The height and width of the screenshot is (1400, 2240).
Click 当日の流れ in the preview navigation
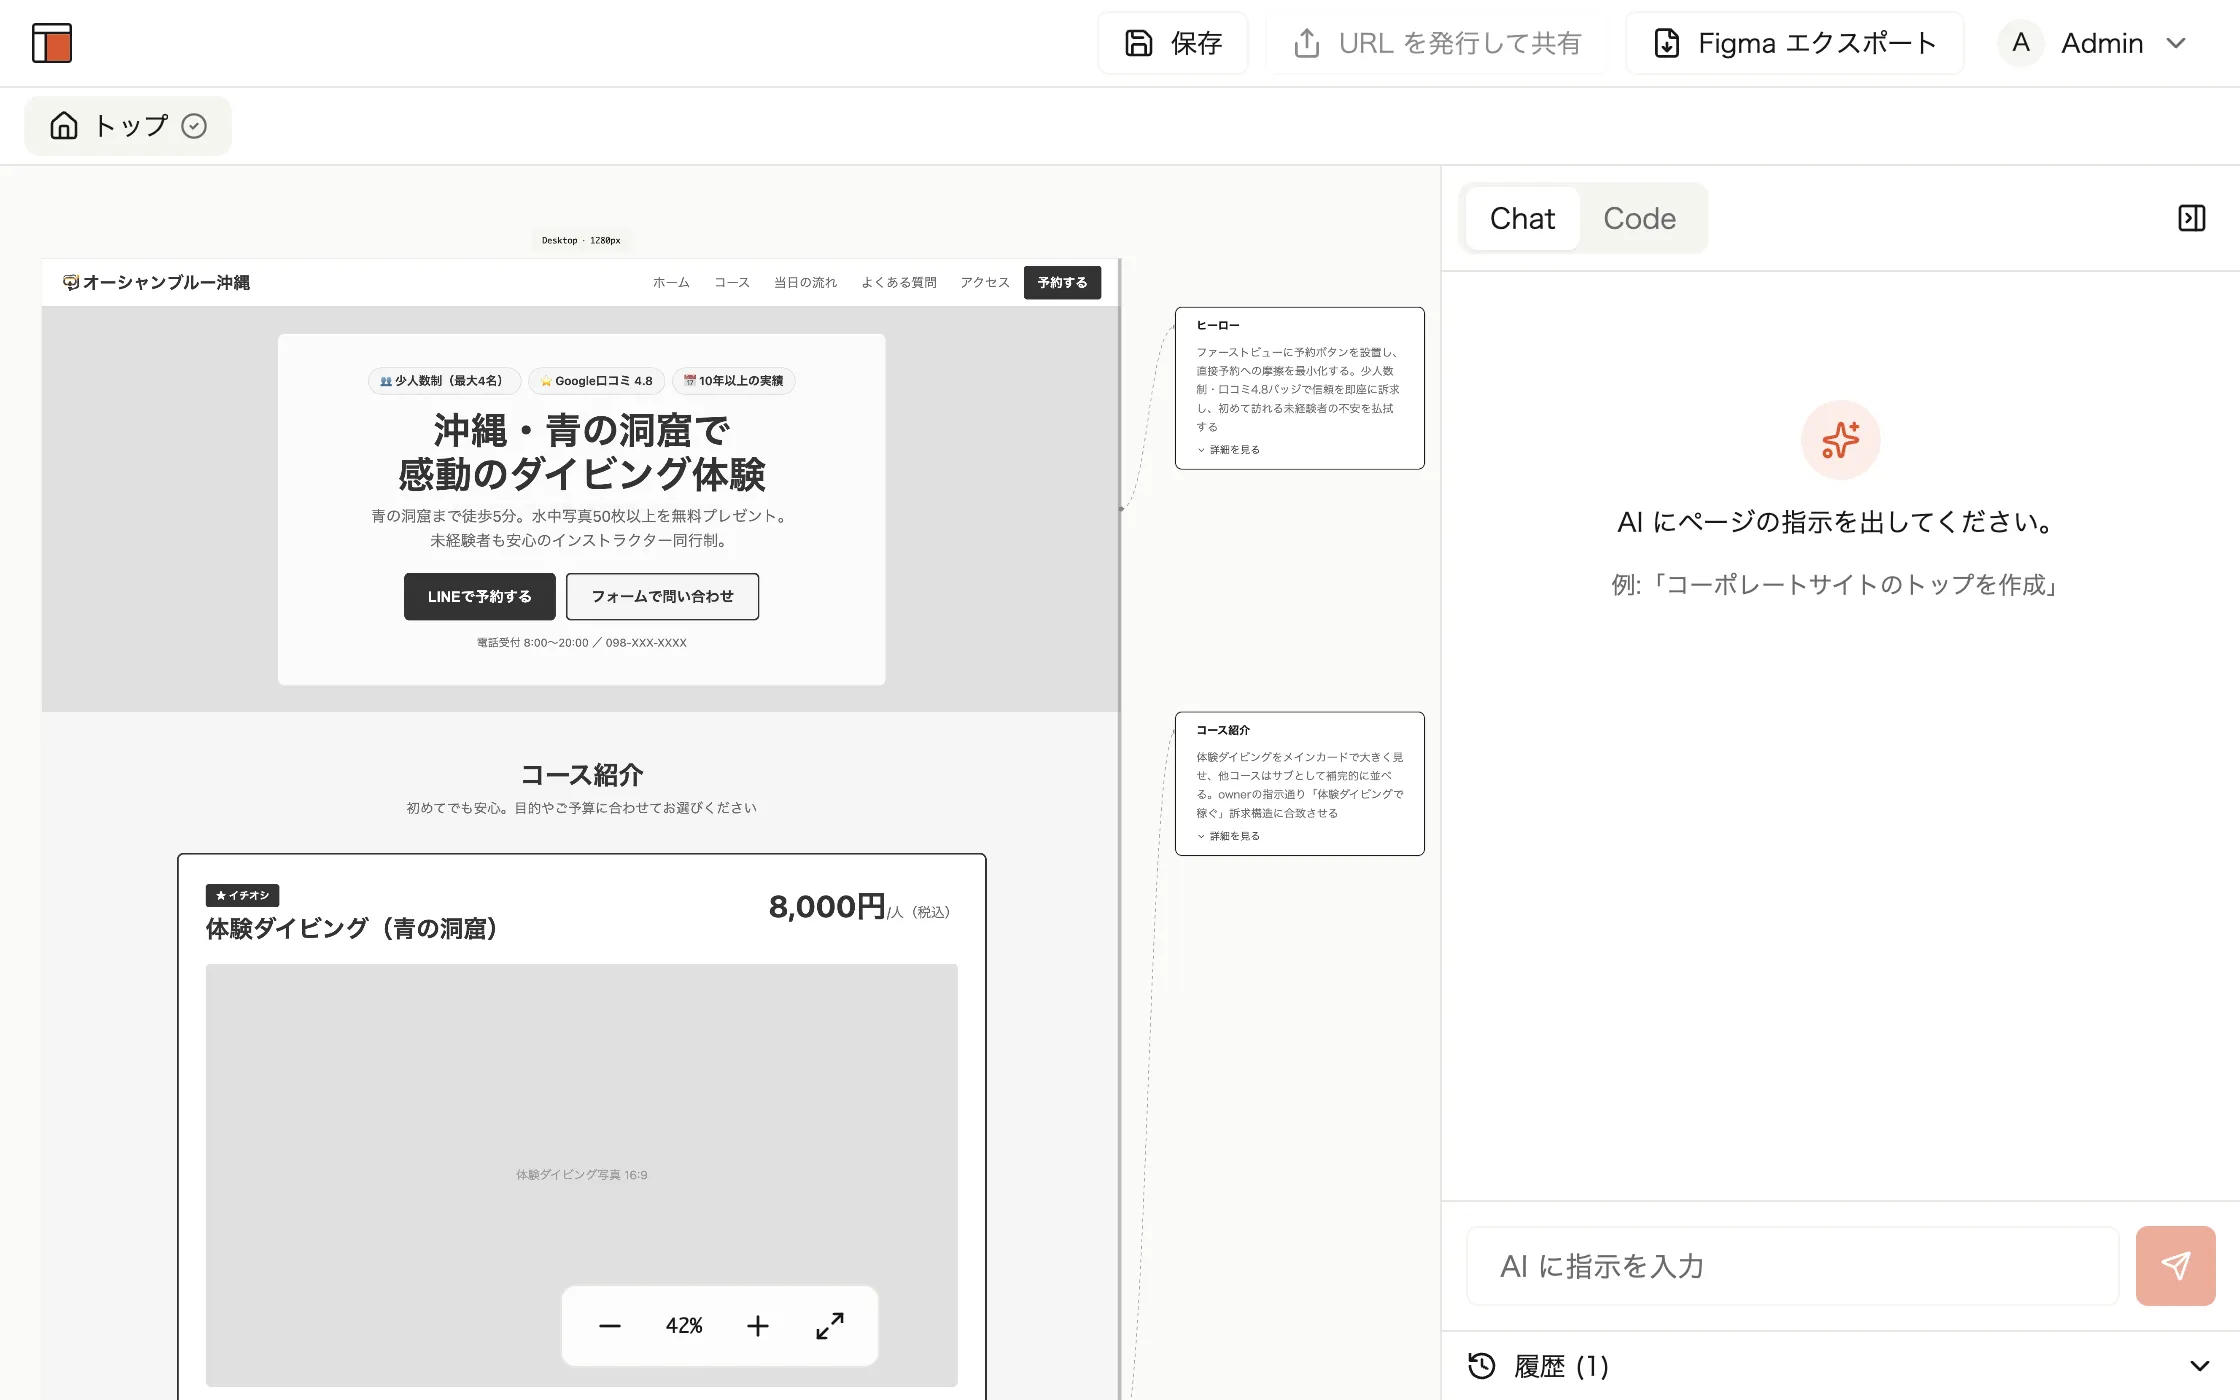(x=805, y=283)
